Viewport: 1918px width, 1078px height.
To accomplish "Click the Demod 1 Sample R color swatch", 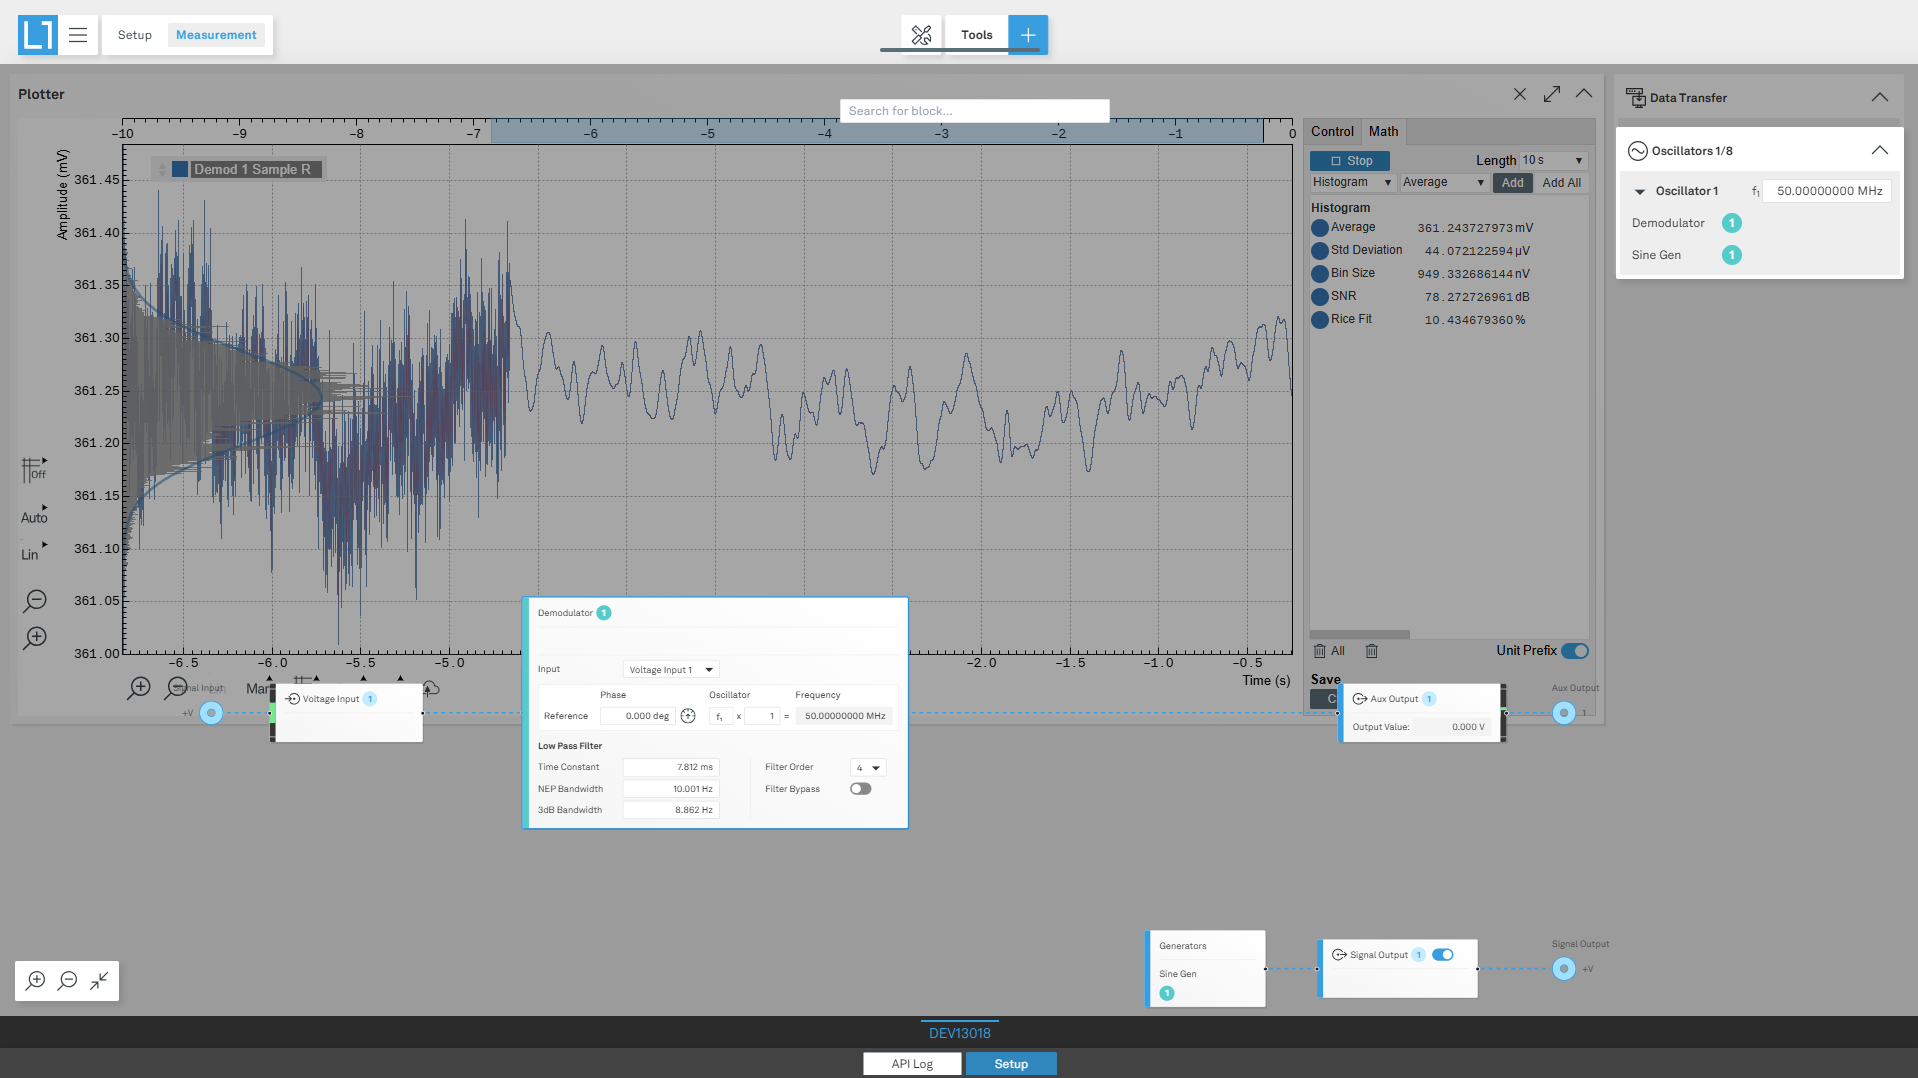I will point(180,170).
